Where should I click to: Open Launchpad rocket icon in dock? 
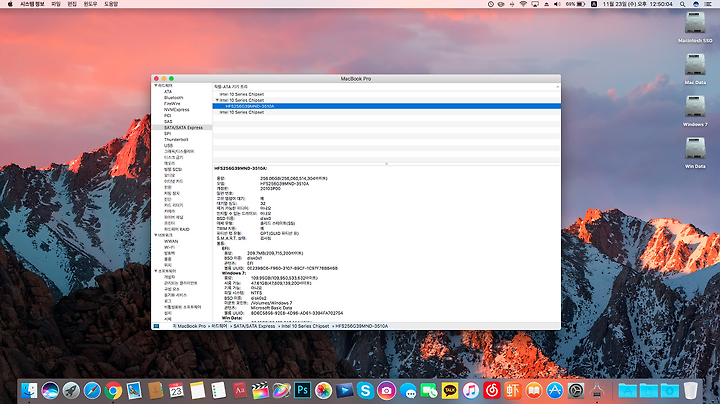[x=71, y=391]
